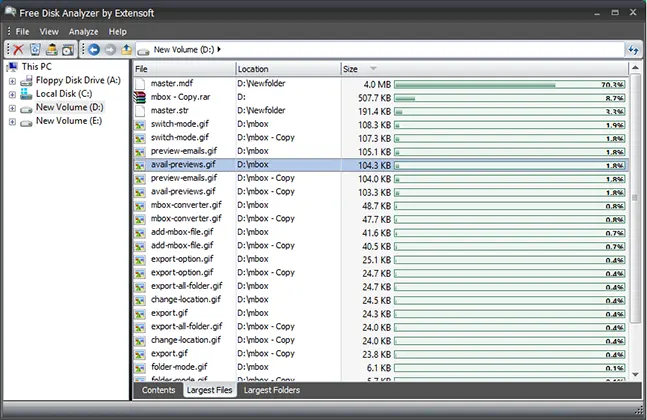Go up one folder level icon
Viewport: 647px width, 420px height.
(126, 50)
